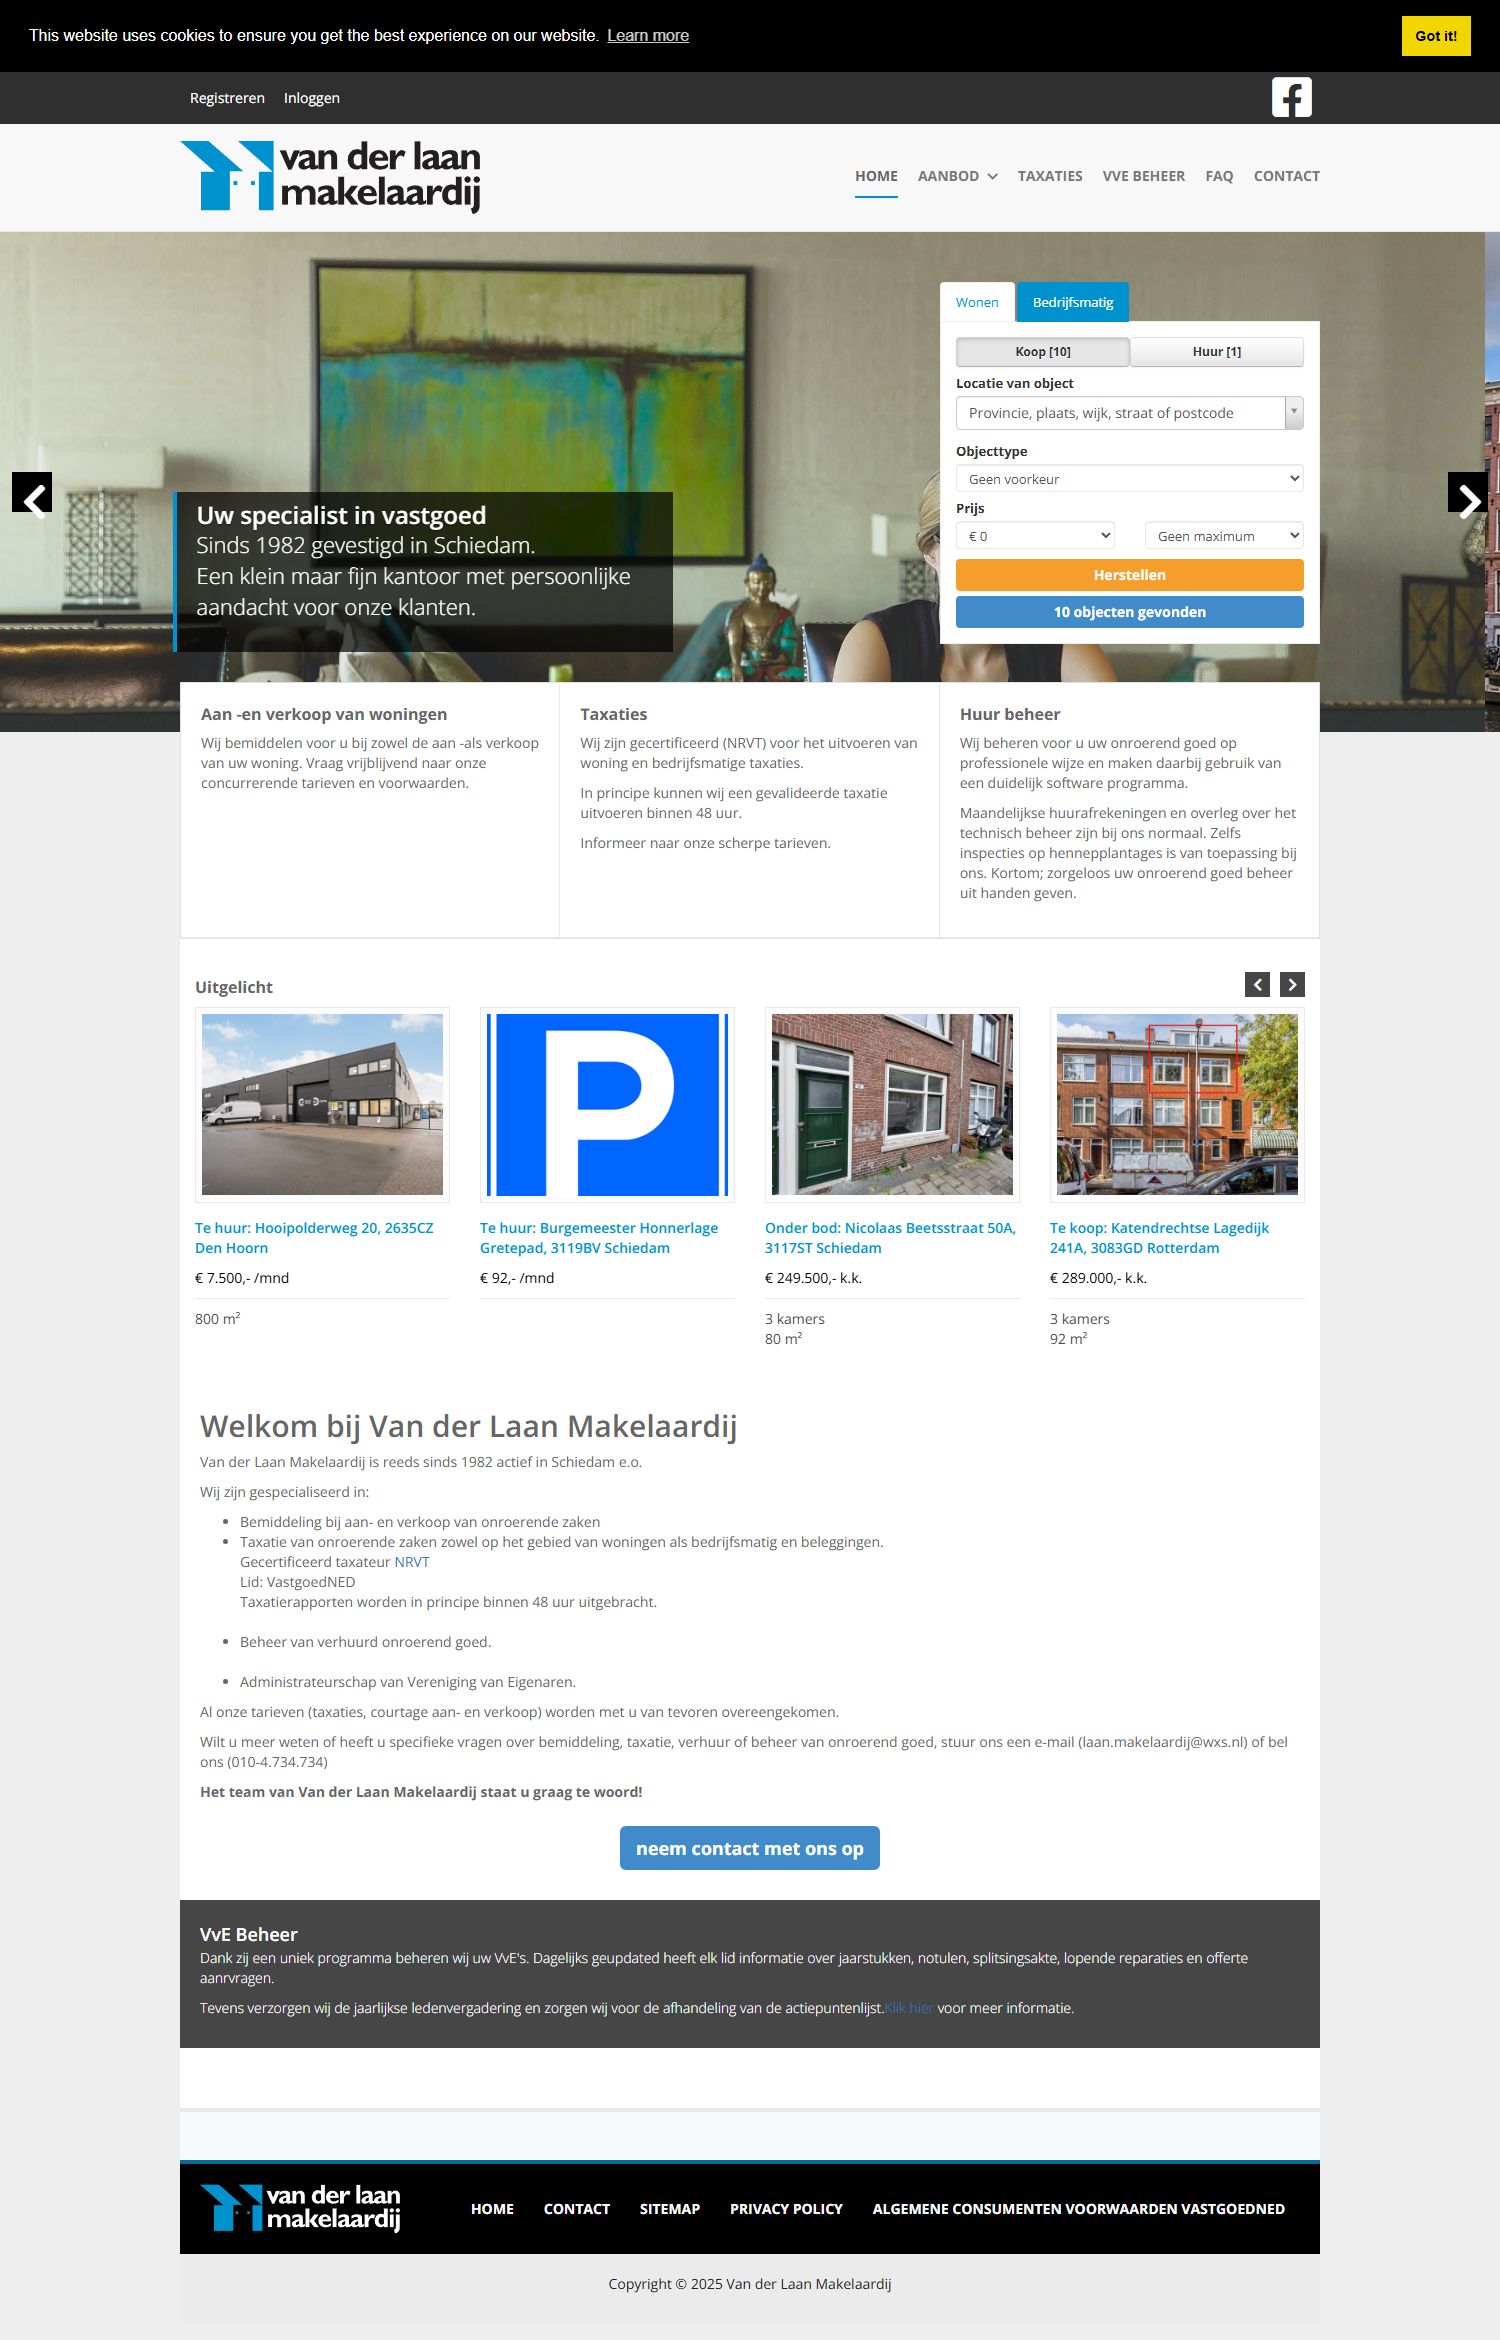The height and width of the screenshot is (2340, 1500).
Task: Switch to the Bedrijfsmatig tab
Action: (1072, 302)
